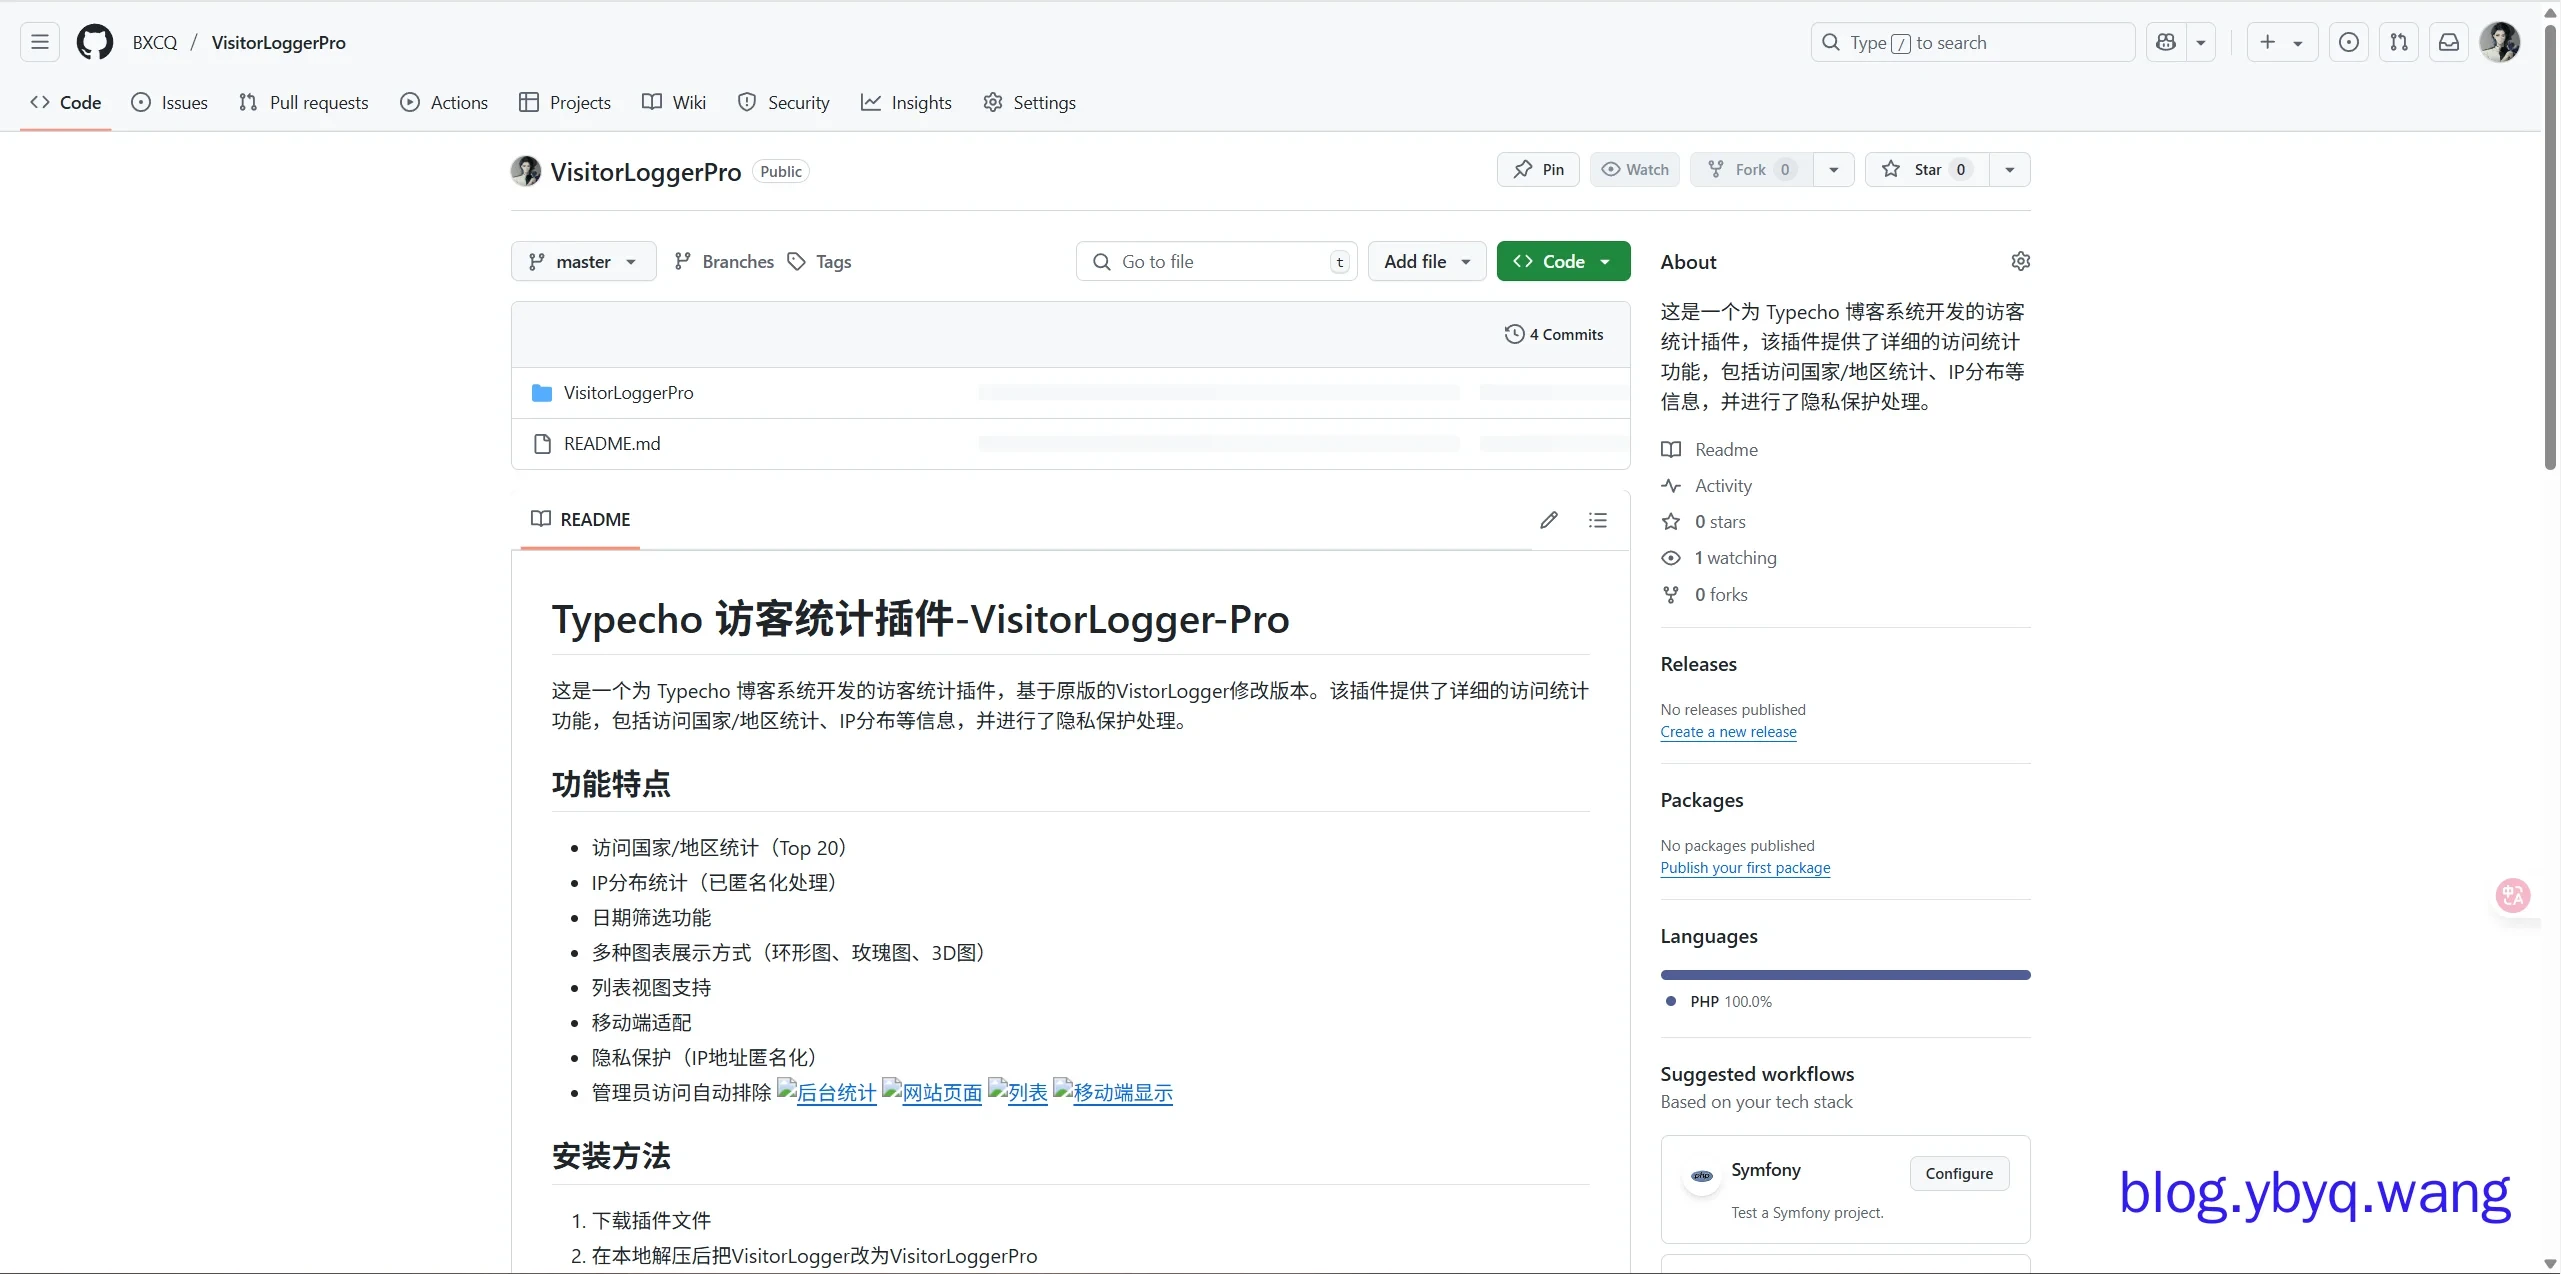Click the PHP language bar
This screenshot has width=2561, height=1274.
[x=1845, y=974]
